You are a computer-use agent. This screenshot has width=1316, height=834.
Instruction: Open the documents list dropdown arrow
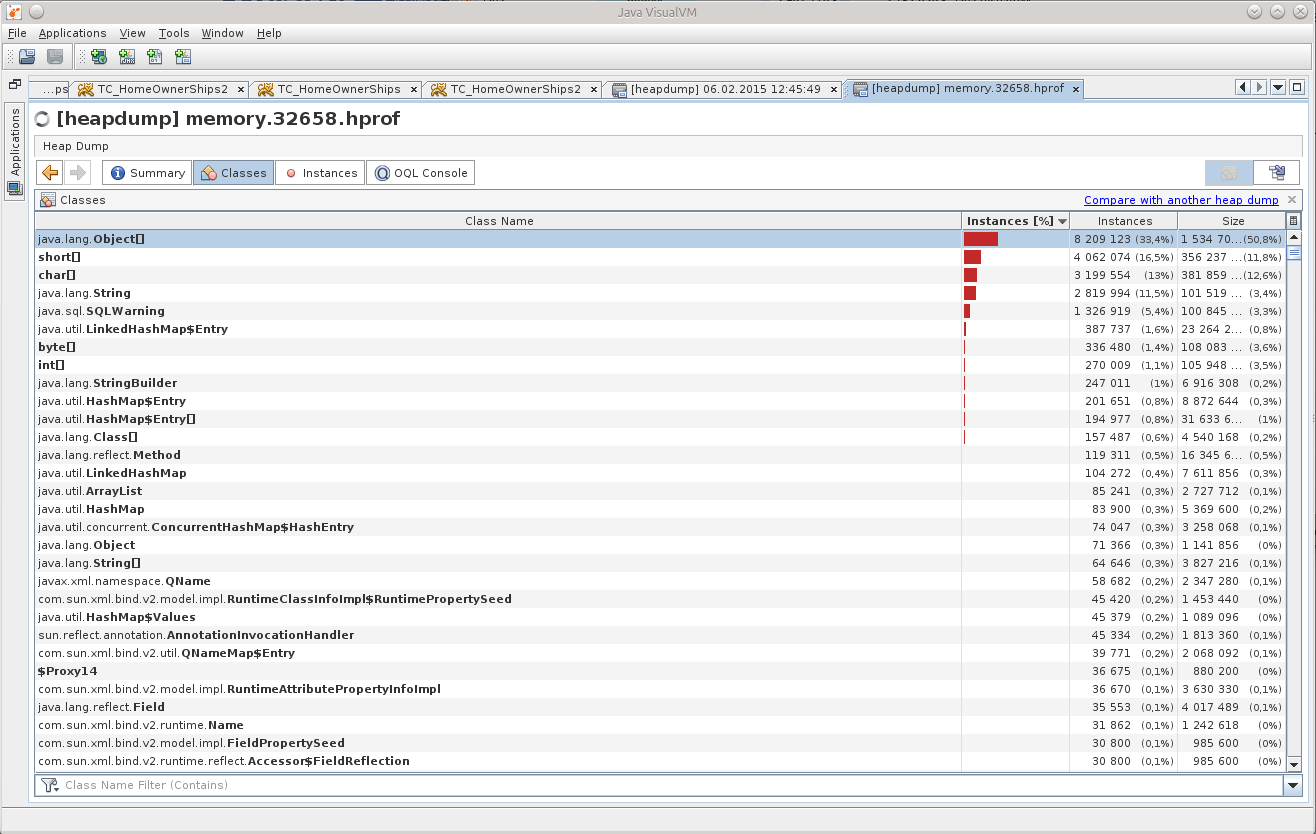click(x=1278, y=88)
